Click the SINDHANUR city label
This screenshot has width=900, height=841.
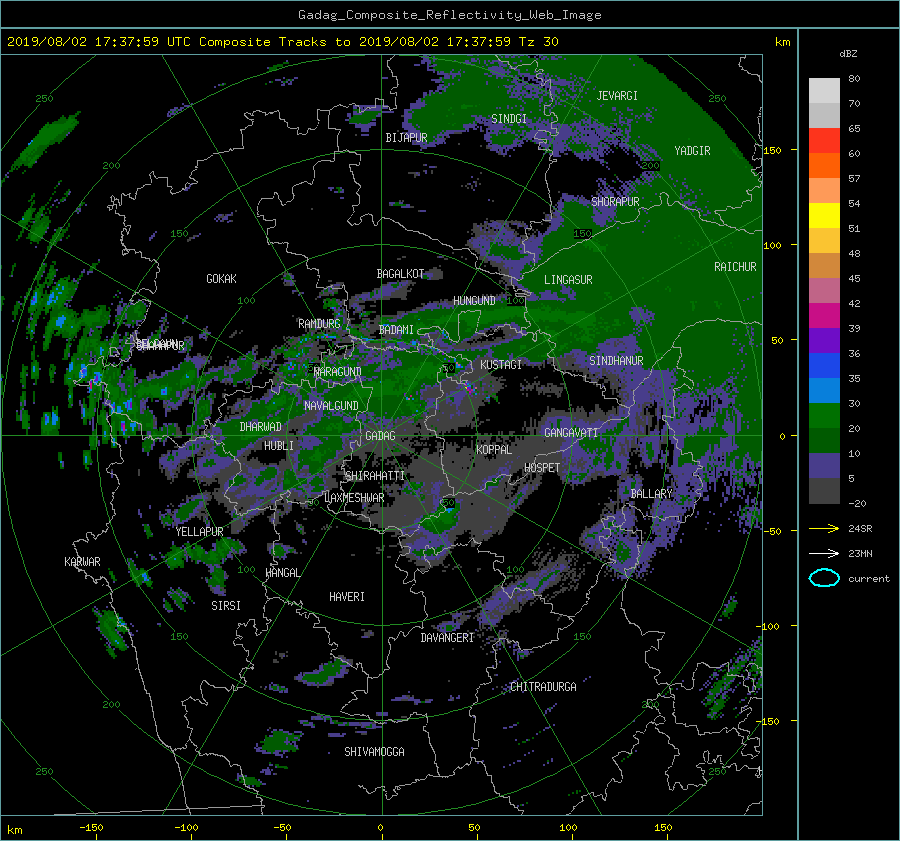click(616, 361)
